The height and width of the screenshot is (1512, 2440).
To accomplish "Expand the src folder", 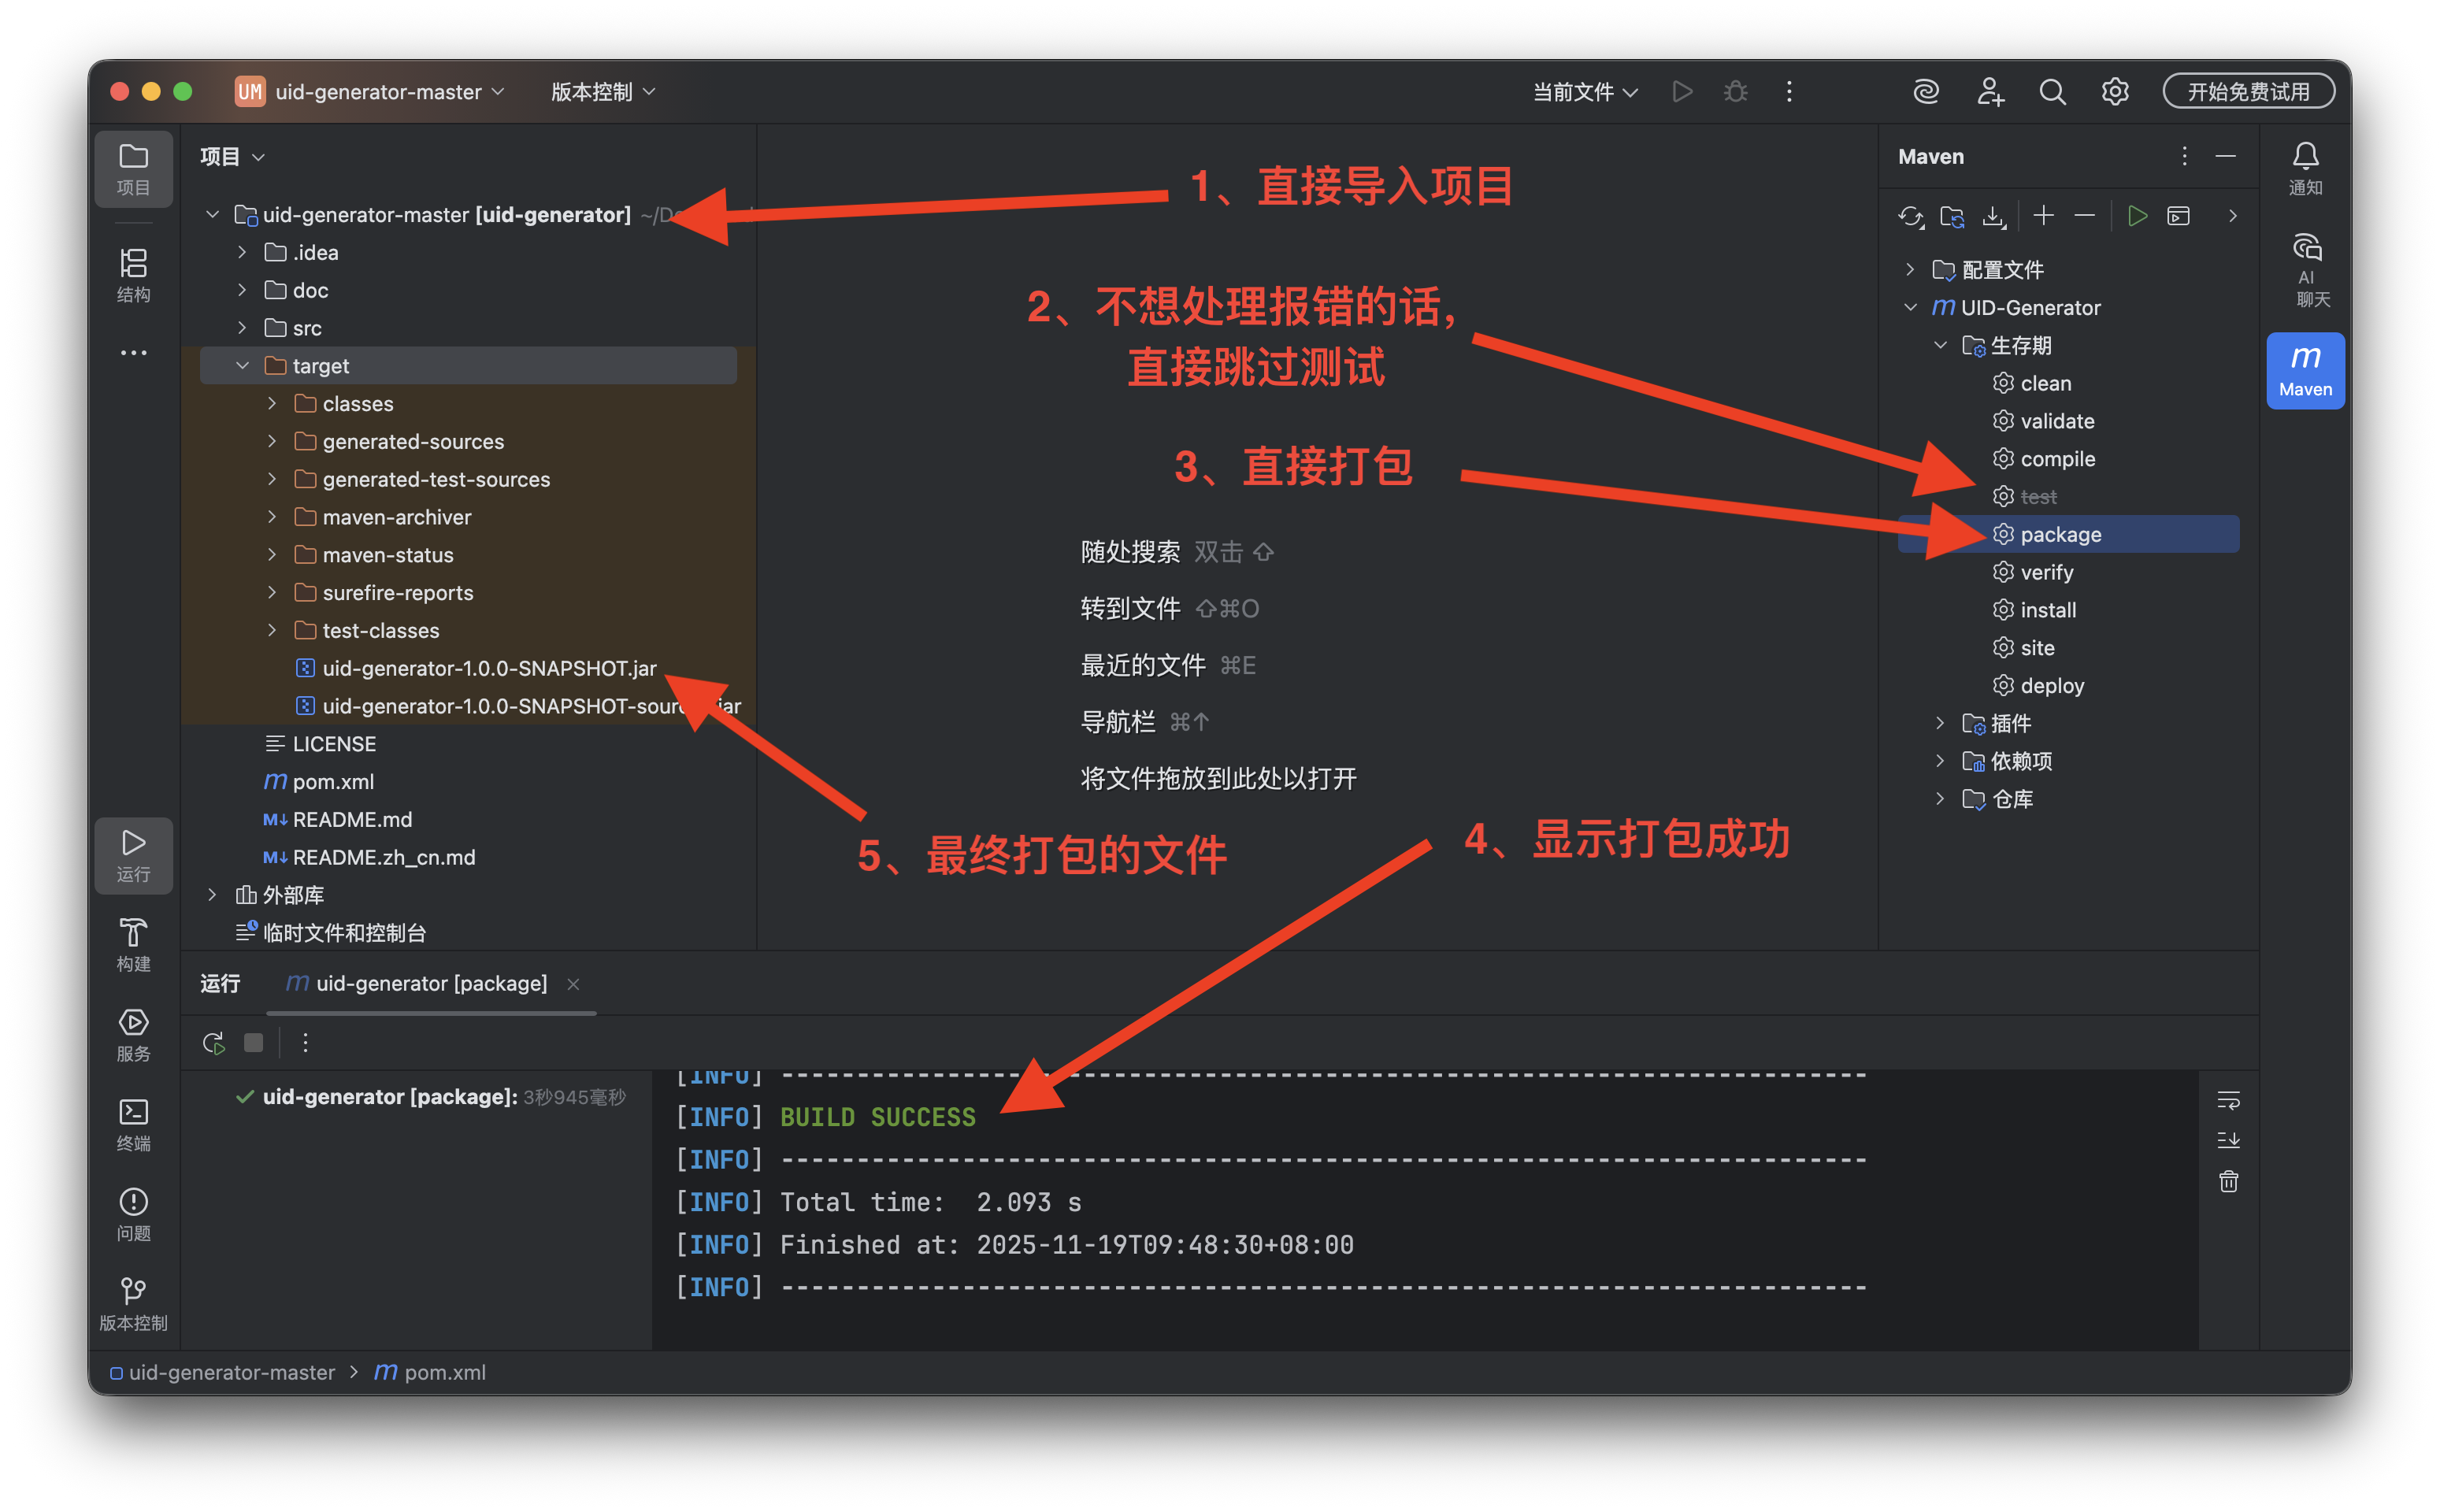I will tap(242, 328).
